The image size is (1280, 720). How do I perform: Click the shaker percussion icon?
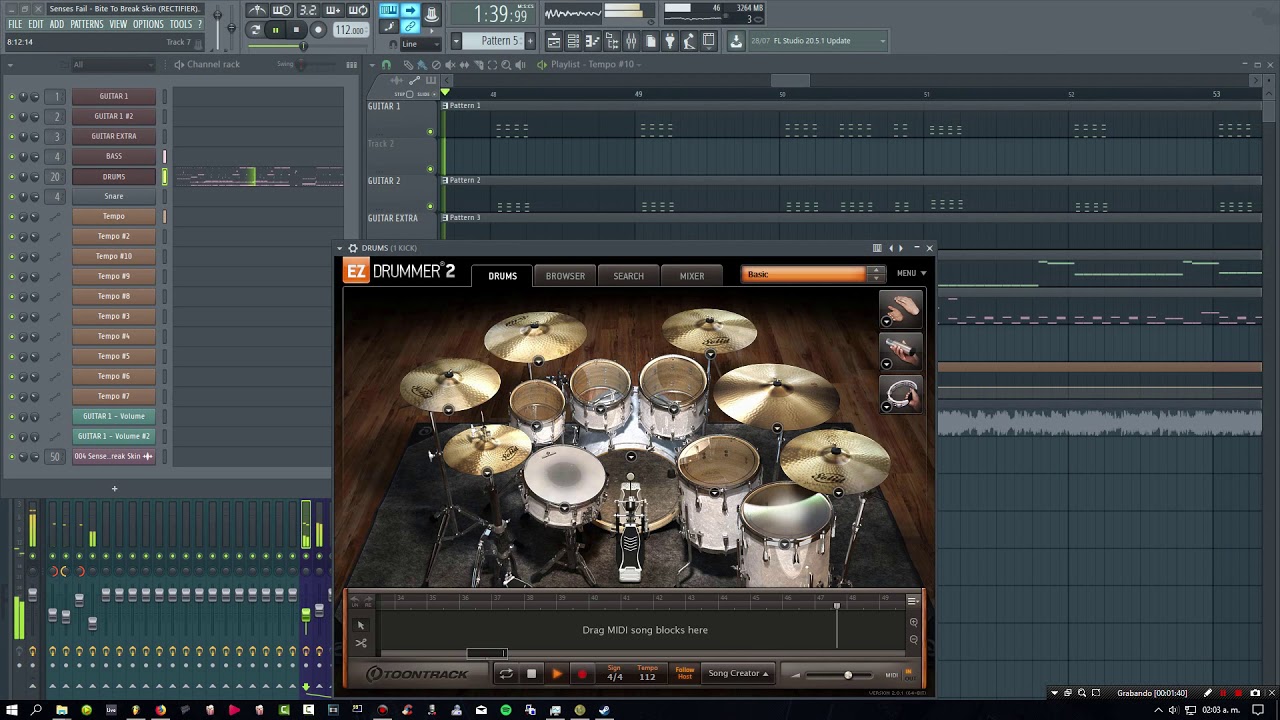point(901,352)
